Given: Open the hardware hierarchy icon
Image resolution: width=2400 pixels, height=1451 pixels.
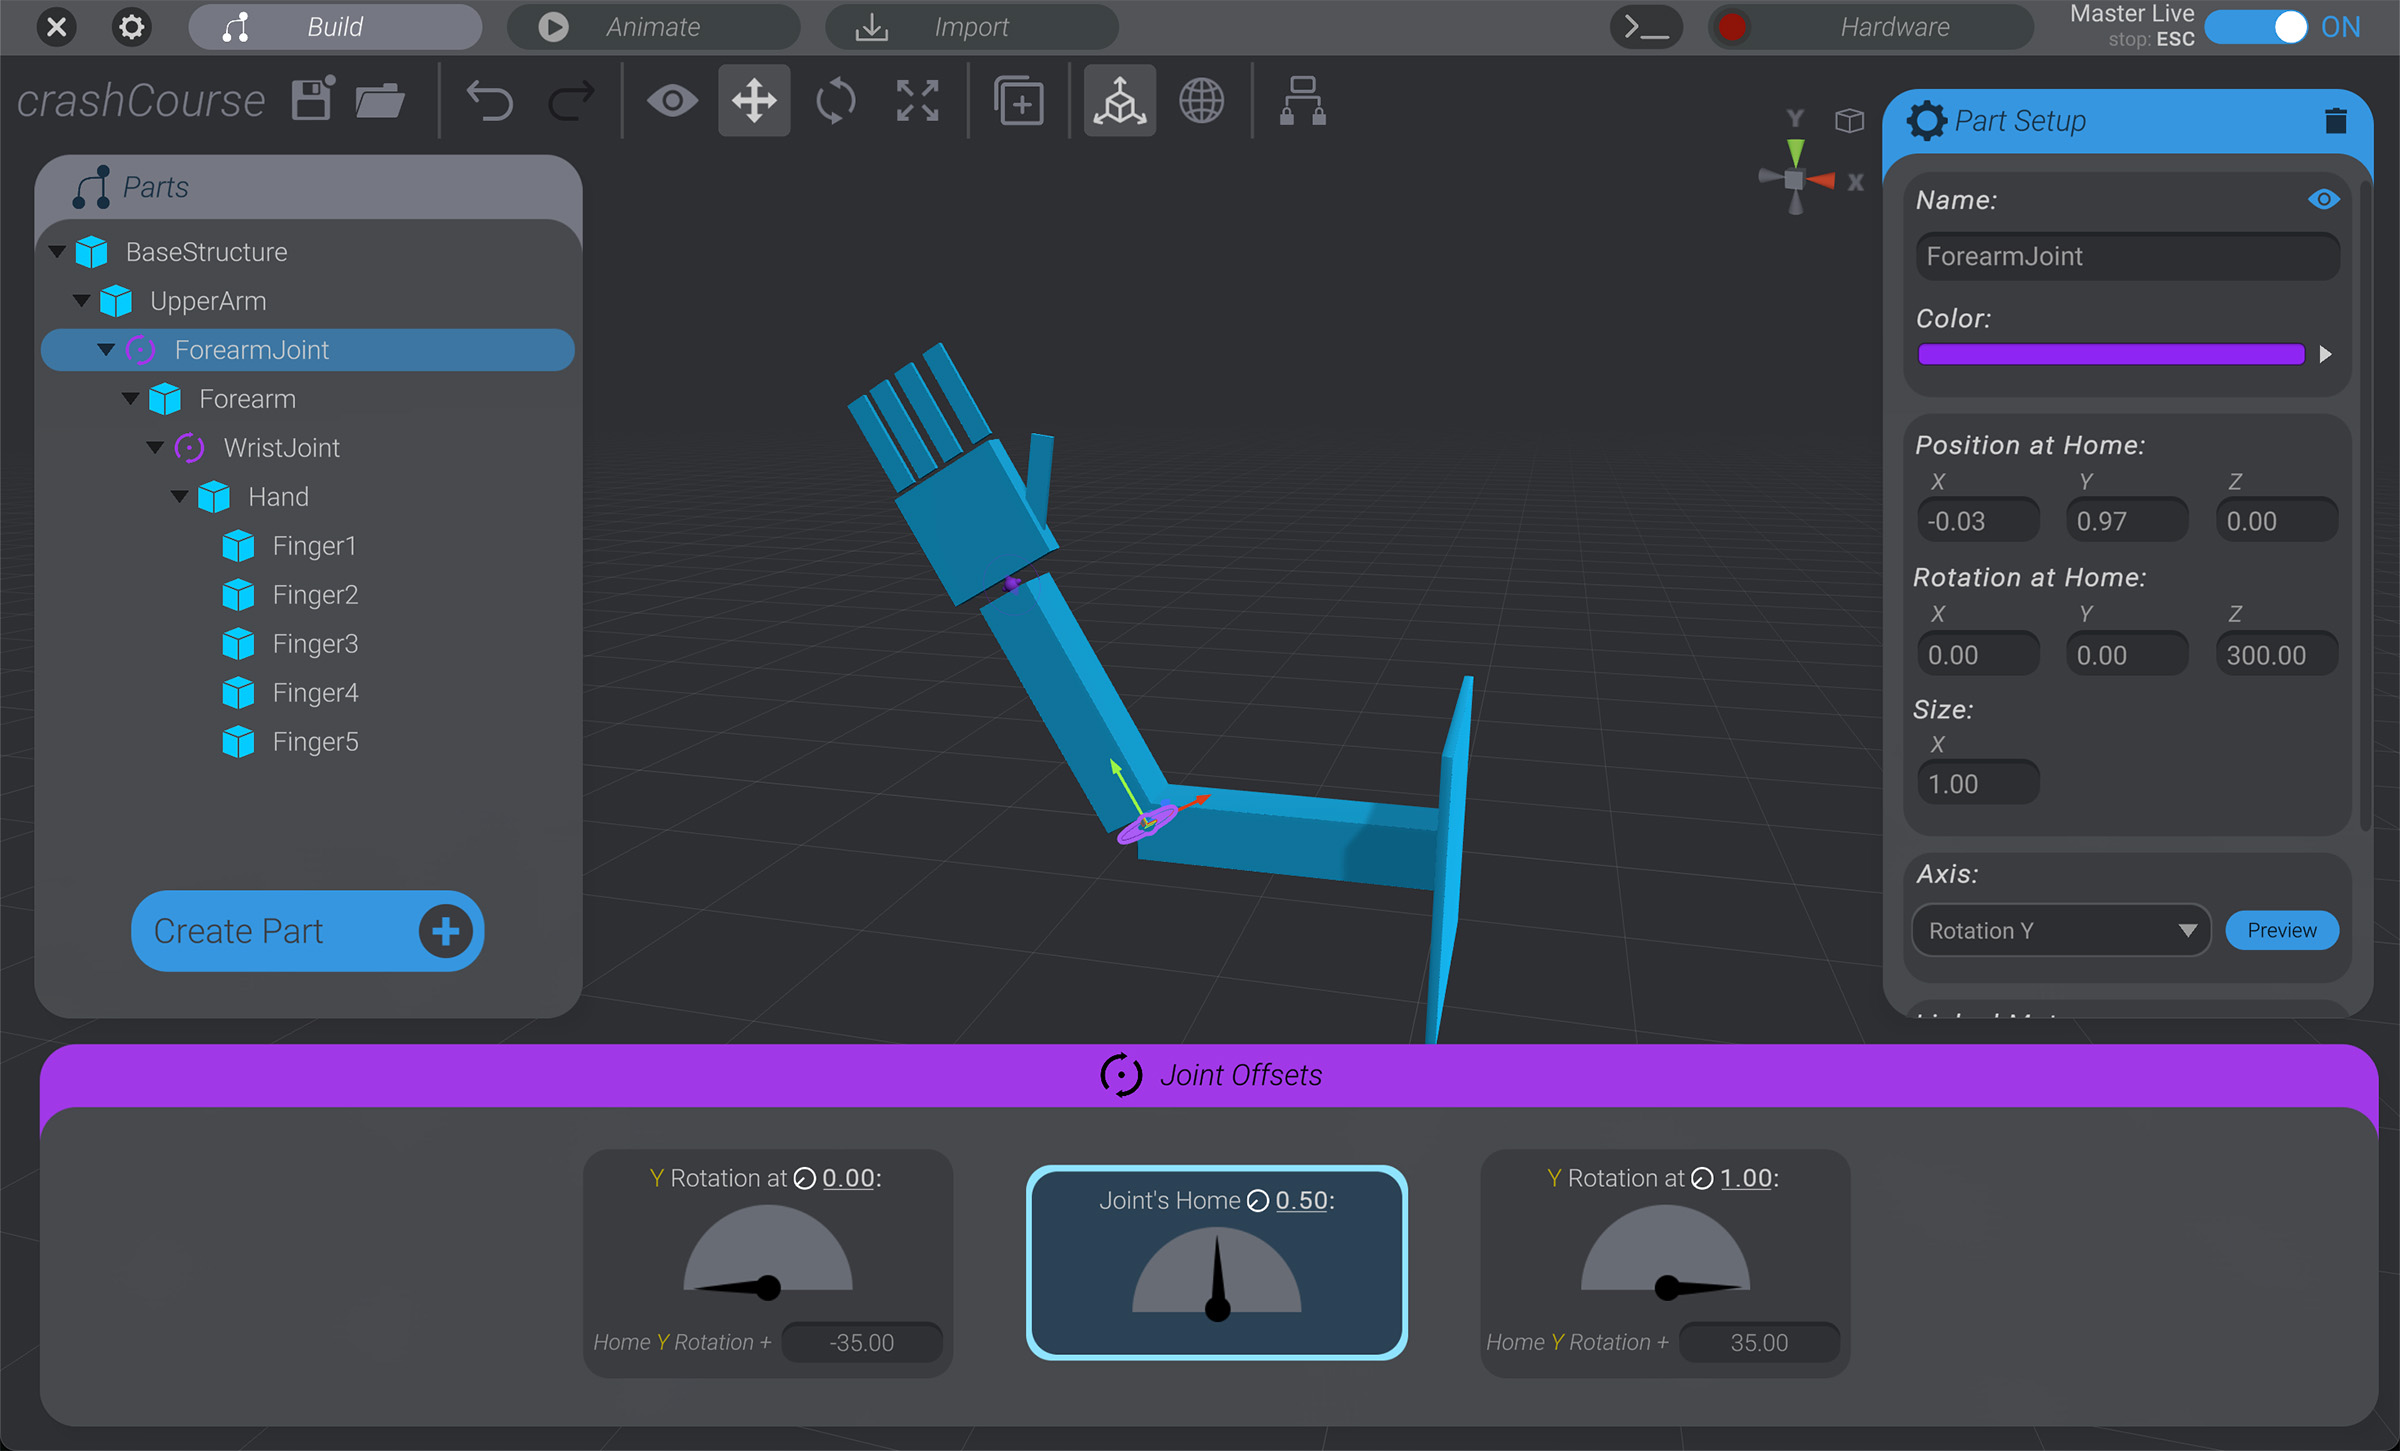Looking at the screenshot, I should click(x=1301, y=100).
